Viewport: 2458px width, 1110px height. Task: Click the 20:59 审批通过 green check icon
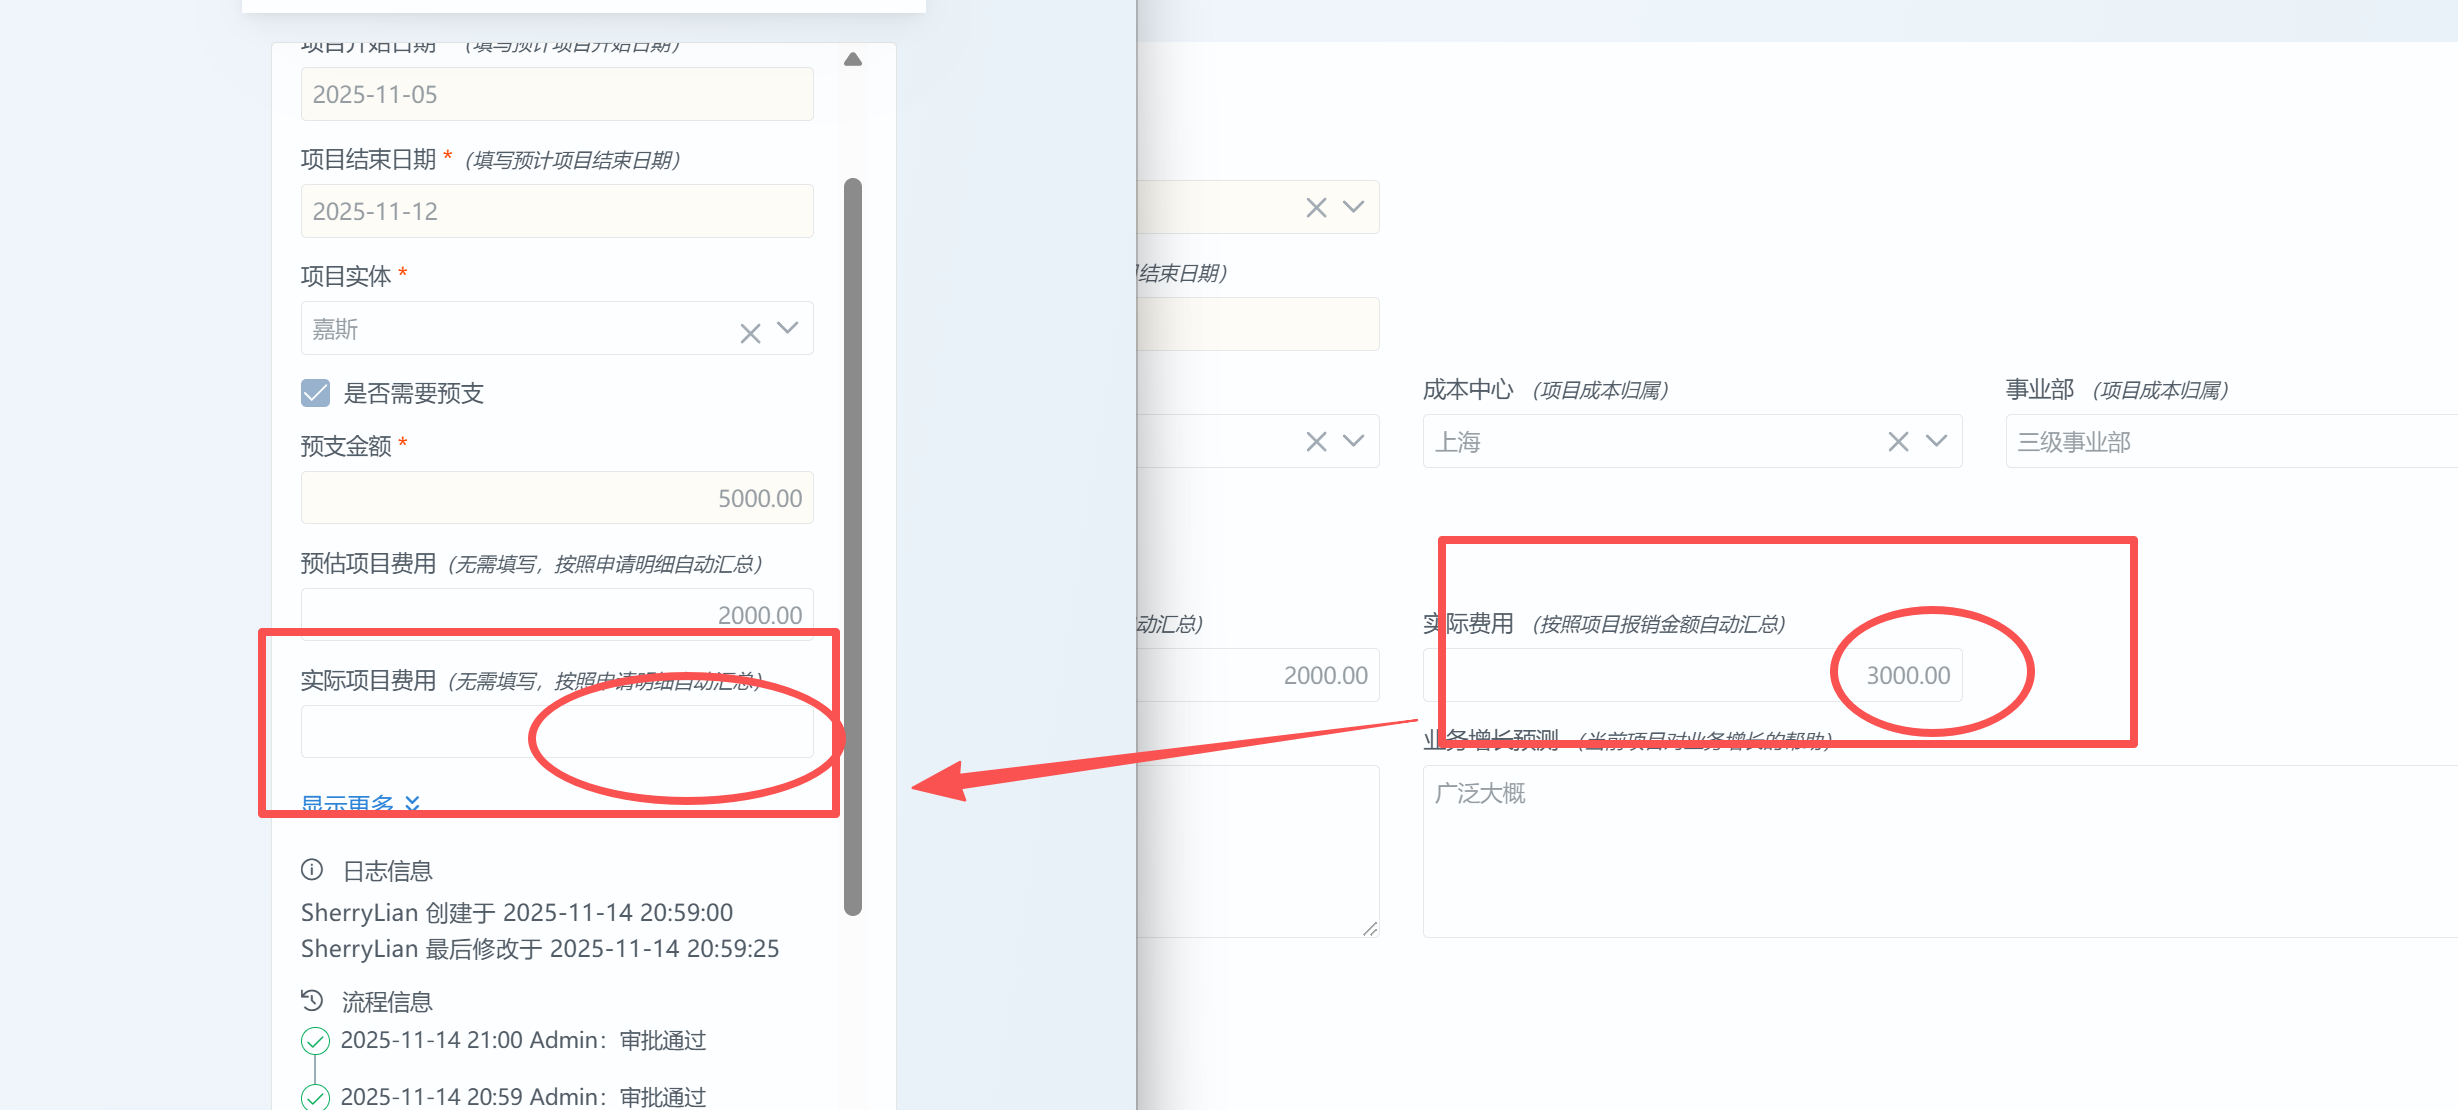(x=315, y=1097)
